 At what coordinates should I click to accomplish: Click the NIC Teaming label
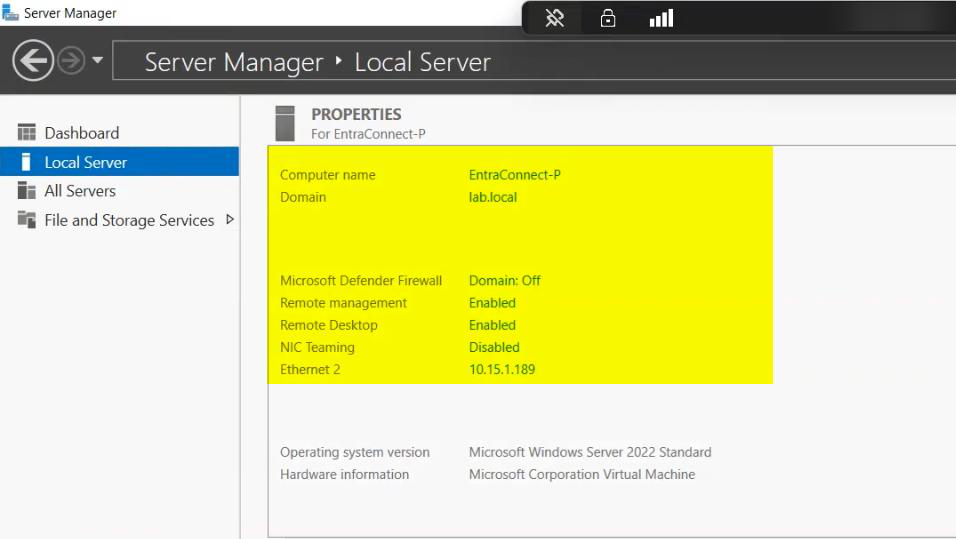pos(317,348)
